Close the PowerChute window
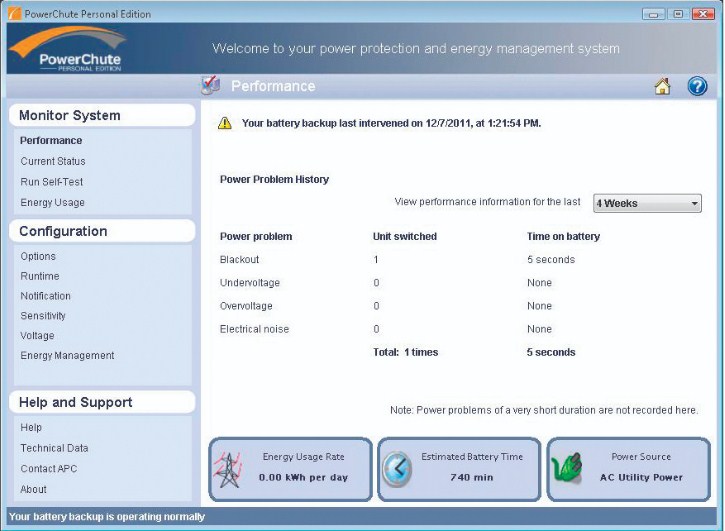The height and width of the screenshot is (531, 725). (x=703, y=14)
